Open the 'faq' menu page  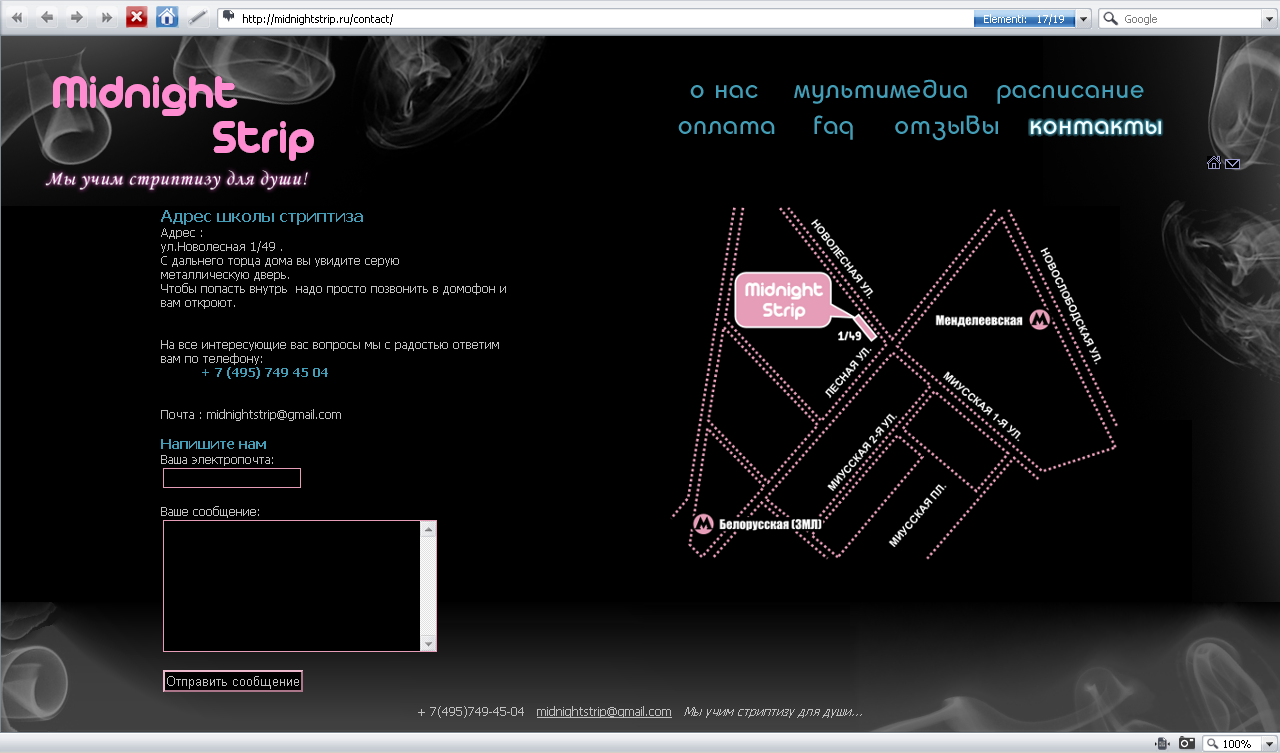tap(833, 127)
